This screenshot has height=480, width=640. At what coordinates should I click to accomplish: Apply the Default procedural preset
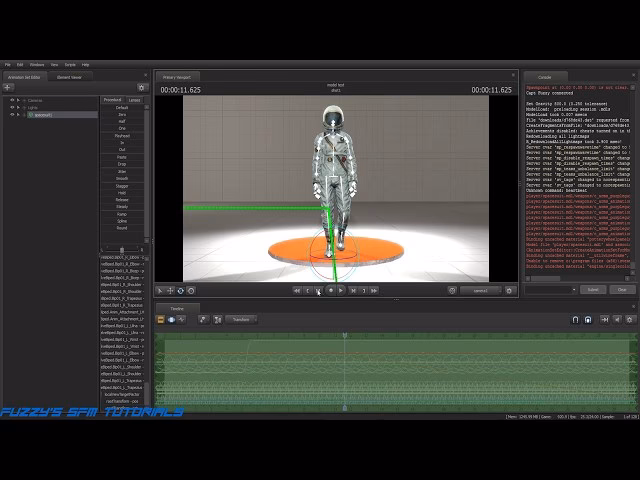coord(122,108)
